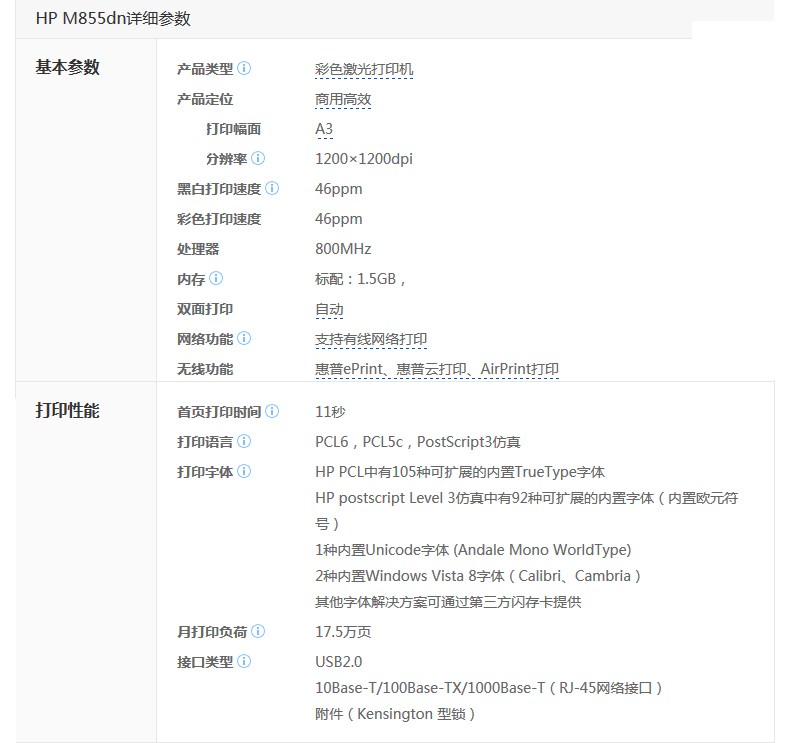Follow the 商用高效 link
Viewport: 790px width, 743px height.
pos(343,99)
